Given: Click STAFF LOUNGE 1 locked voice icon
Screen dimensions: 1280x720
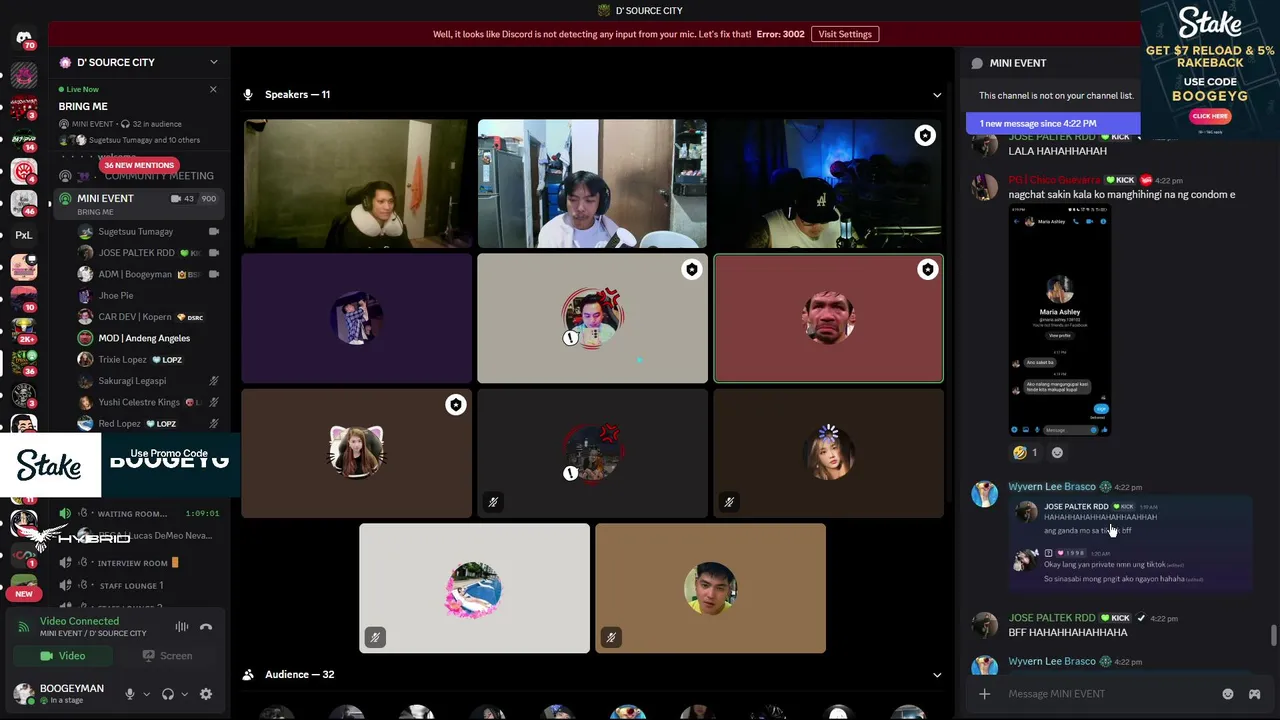Looking at the screenshot, I should [65, 585].
